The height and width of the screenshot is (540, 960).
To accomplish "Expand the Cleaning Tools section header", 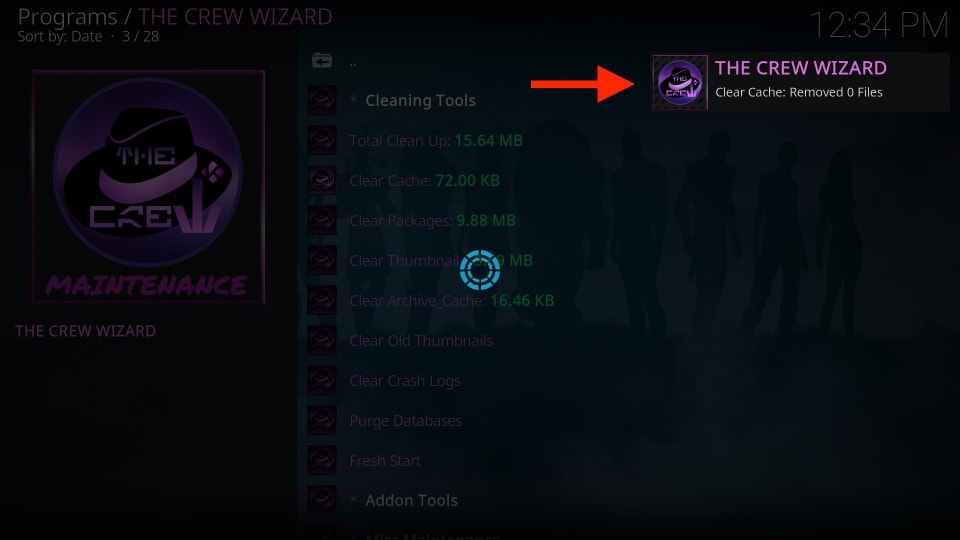I will coord(420,100).
